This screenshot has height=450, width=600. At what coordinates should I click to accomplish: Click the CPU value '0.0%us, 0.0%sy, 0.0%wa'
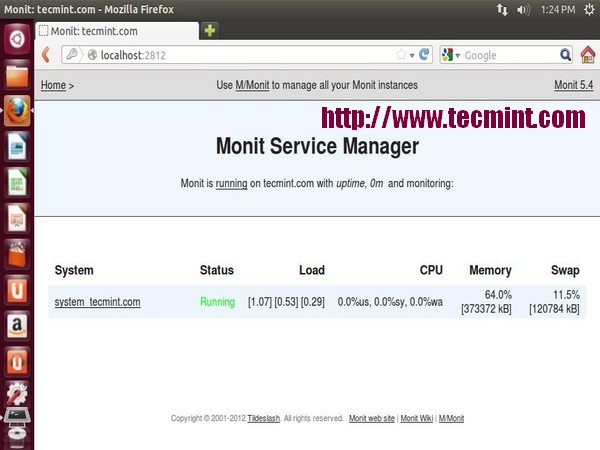[390, 302]
